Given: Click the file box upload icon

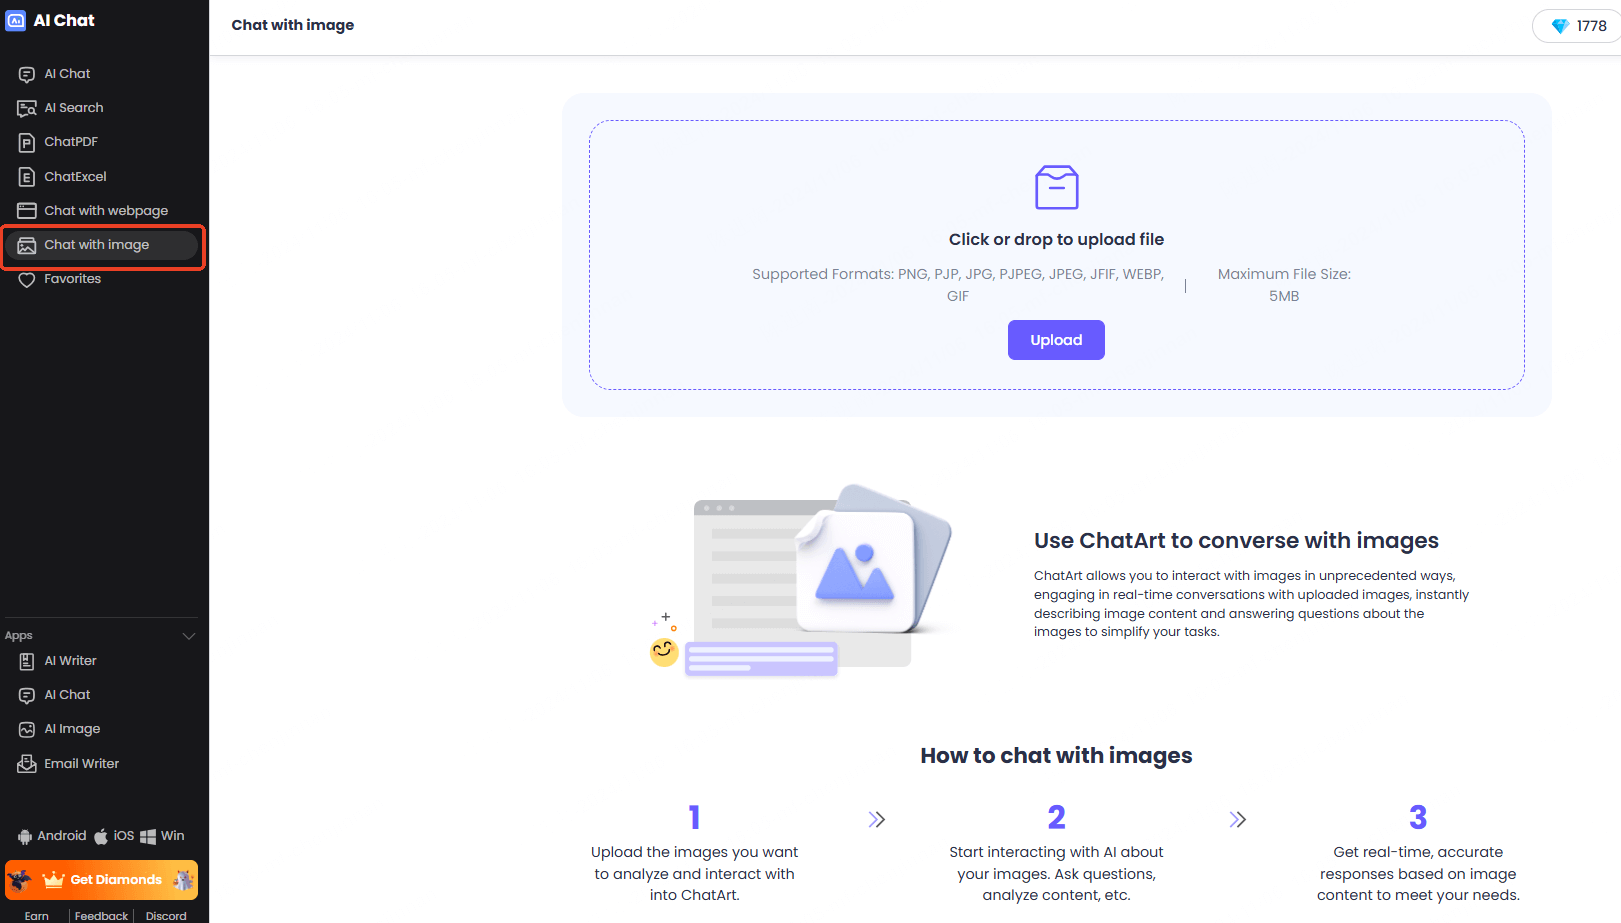Looking at the screenshot, I should click(x=1056, y=187).
